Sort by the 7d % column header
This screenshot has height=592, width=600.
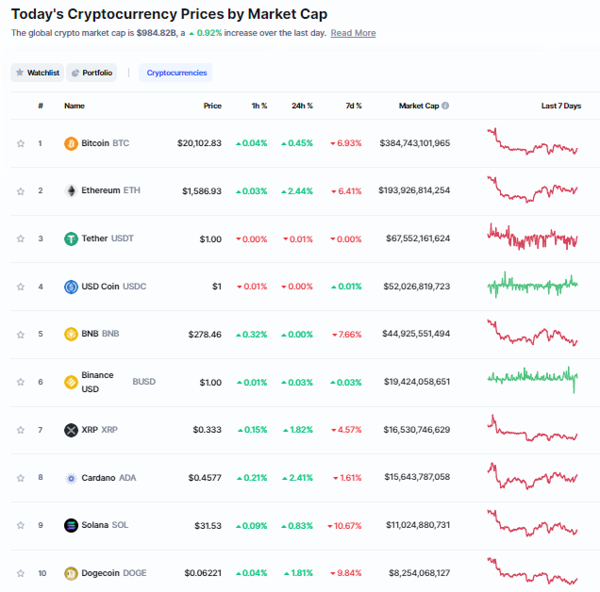click(x=354, y=106)
